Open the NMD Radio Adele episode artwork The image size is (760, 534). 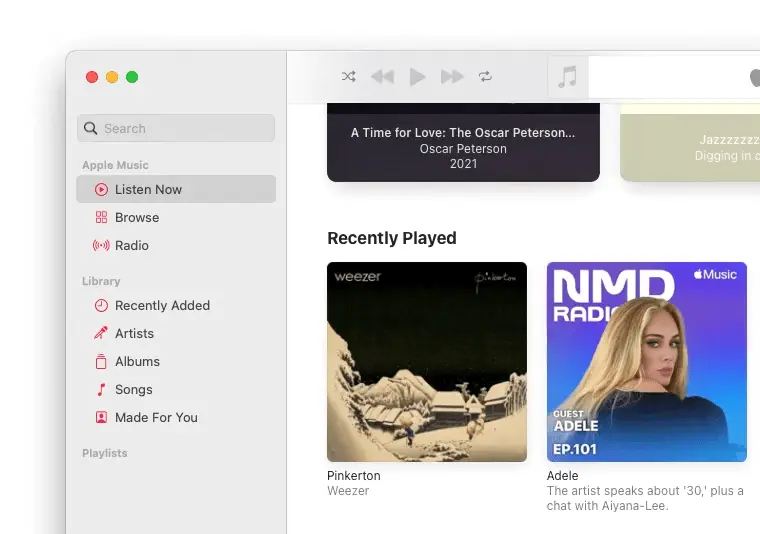pos(646,362)
